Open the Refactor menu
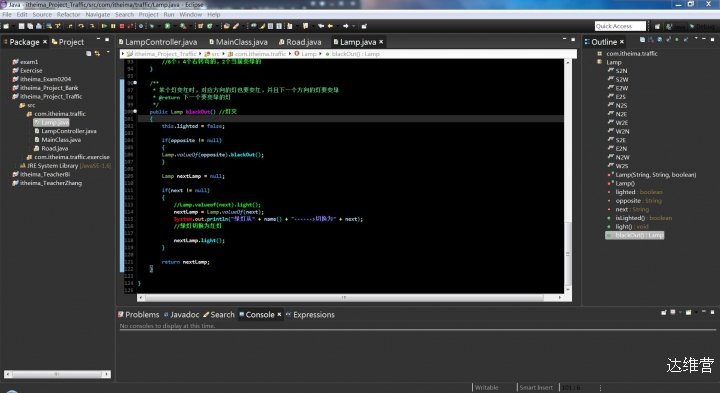 click(x=68, y=15)
